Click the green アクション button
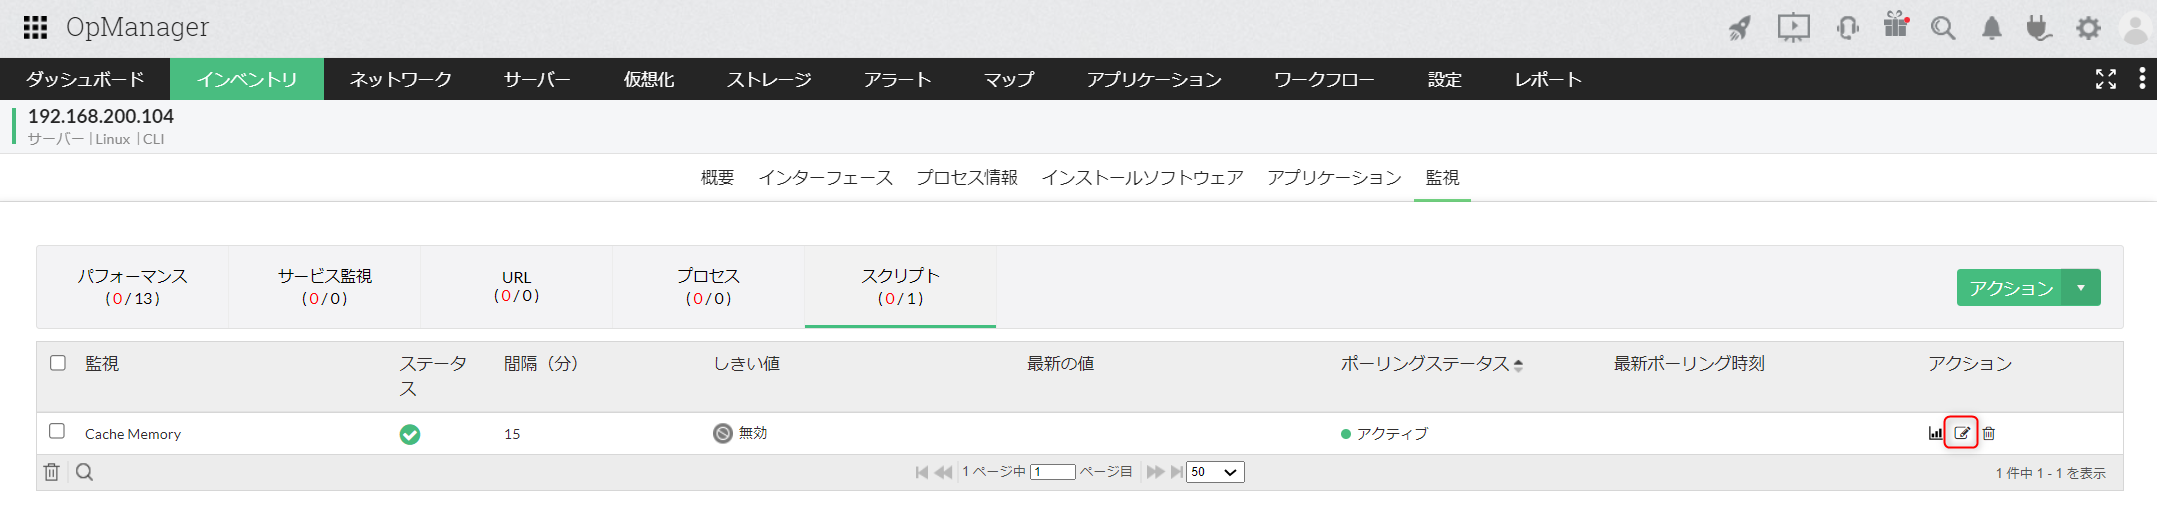The width and height of the screenshot is (2157, 529). click(2010, 288)
